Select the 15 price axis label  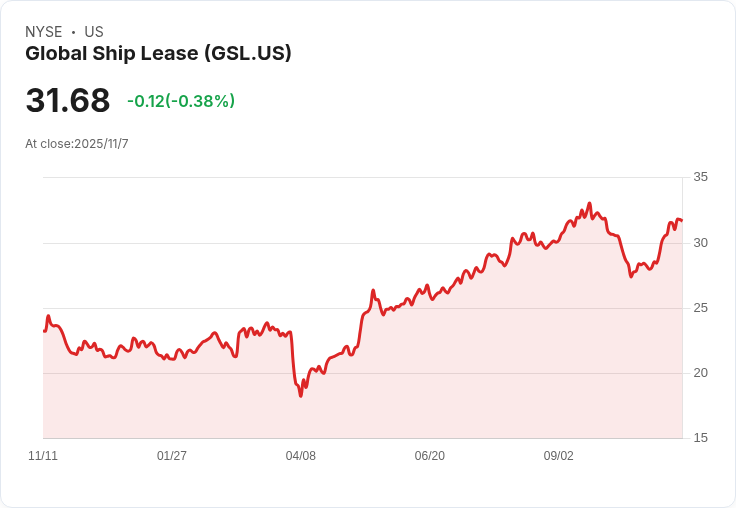pyautogui.click(x=701, y=438)
